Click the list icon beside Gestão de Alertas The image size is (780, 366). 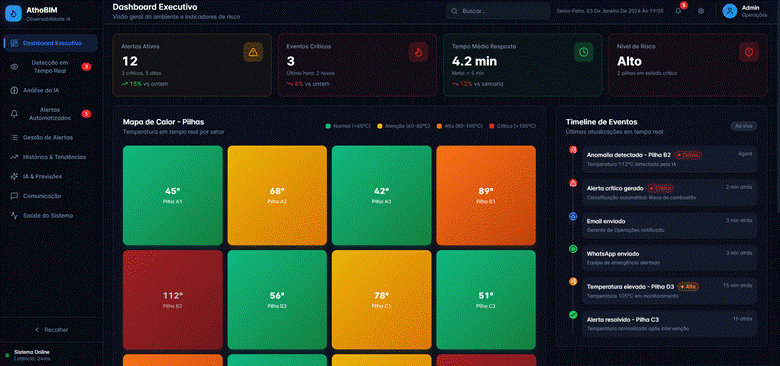(14, 137)
